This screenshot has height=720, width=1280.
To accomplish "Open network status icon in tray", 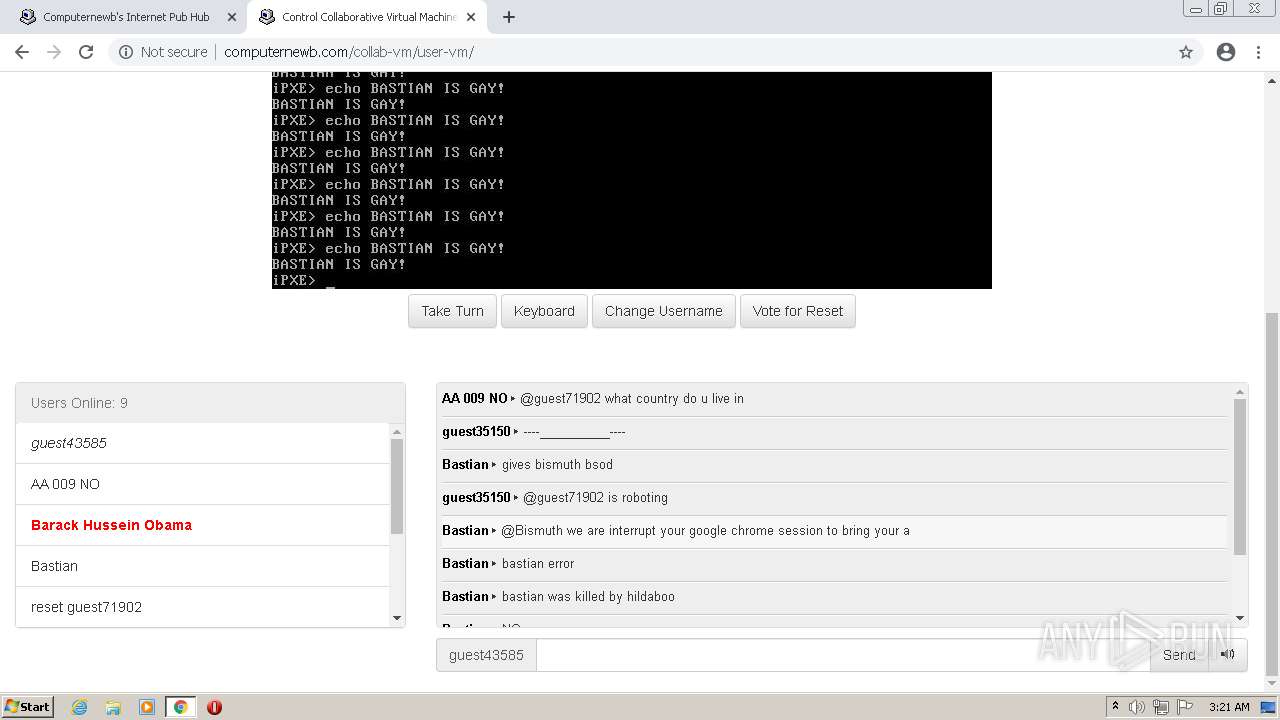I will tap(1160, 707).
